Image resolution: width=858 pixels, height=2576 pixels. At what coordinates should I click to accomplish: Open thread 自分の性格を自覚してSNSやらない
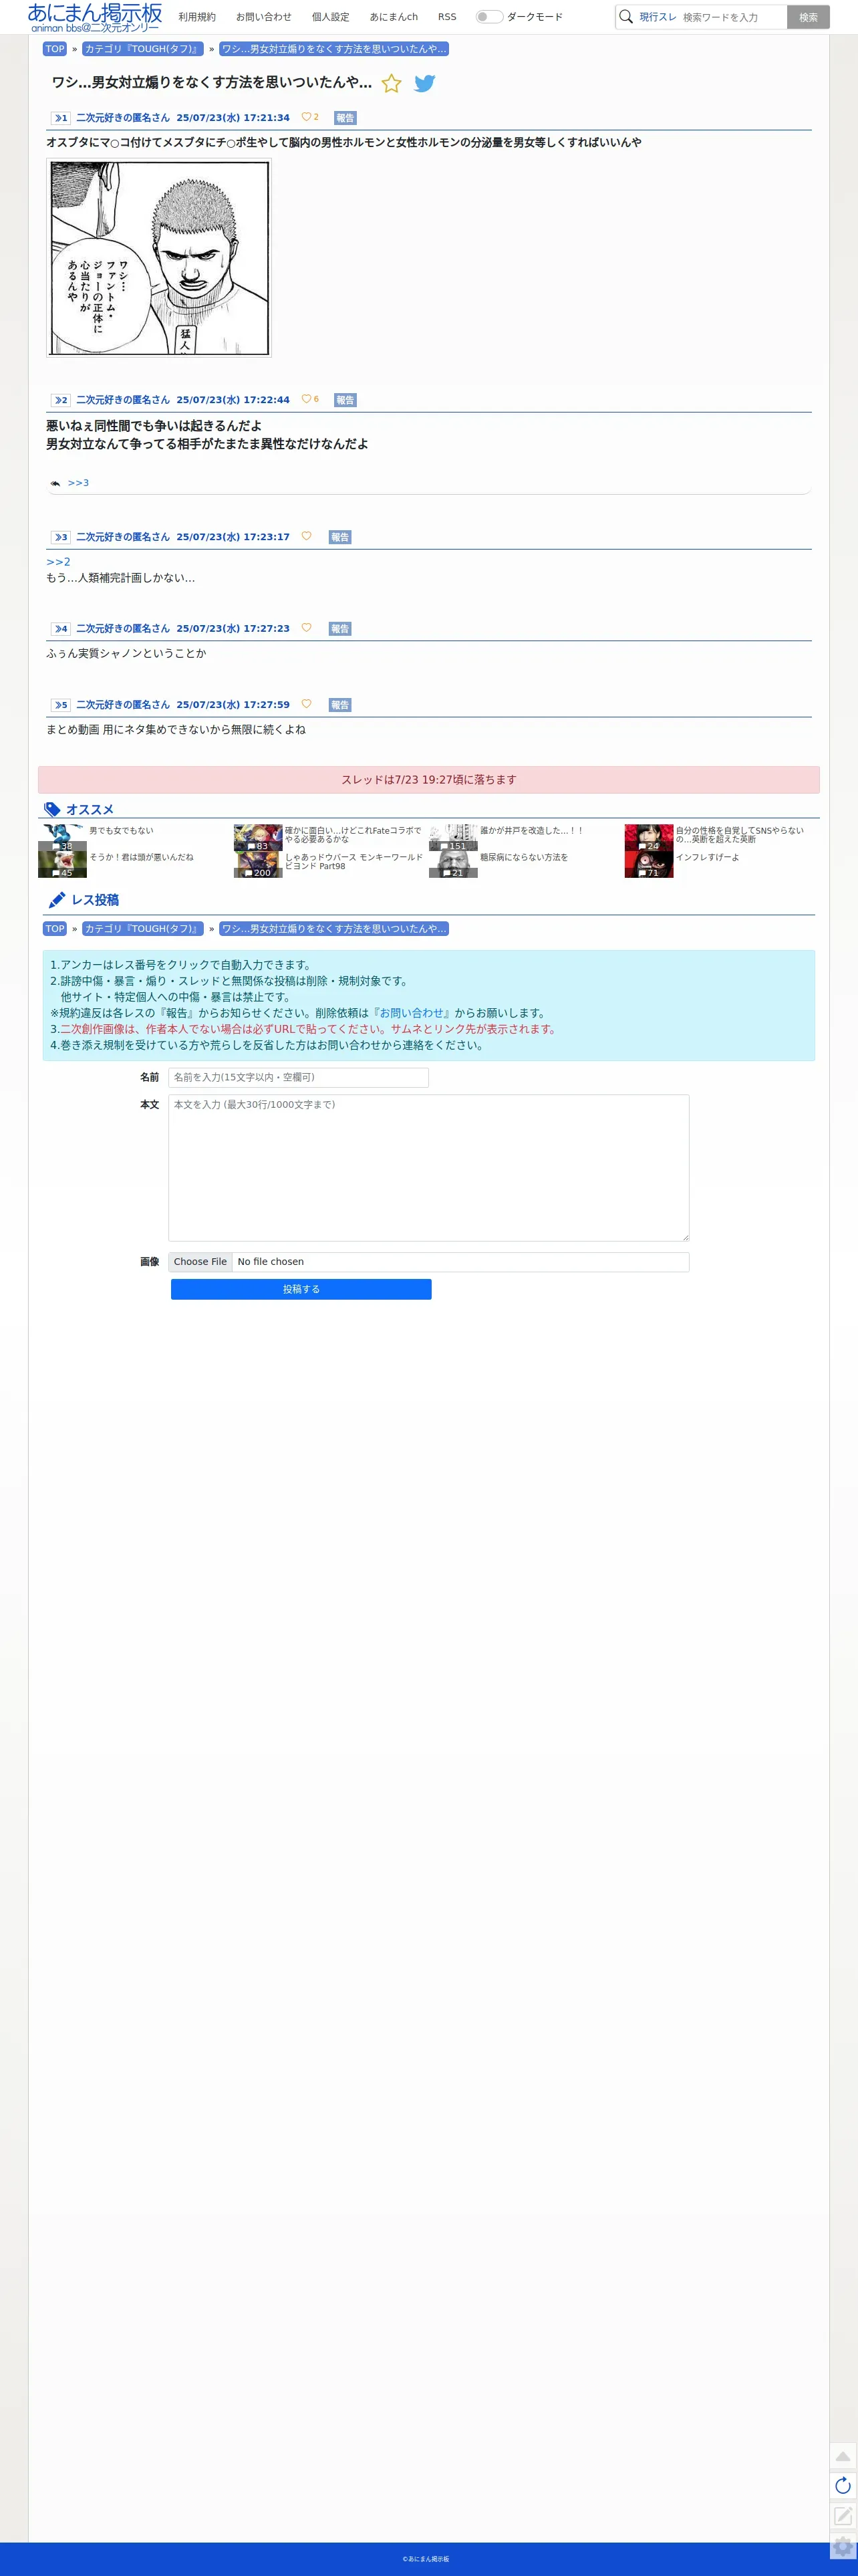[739, 835]
